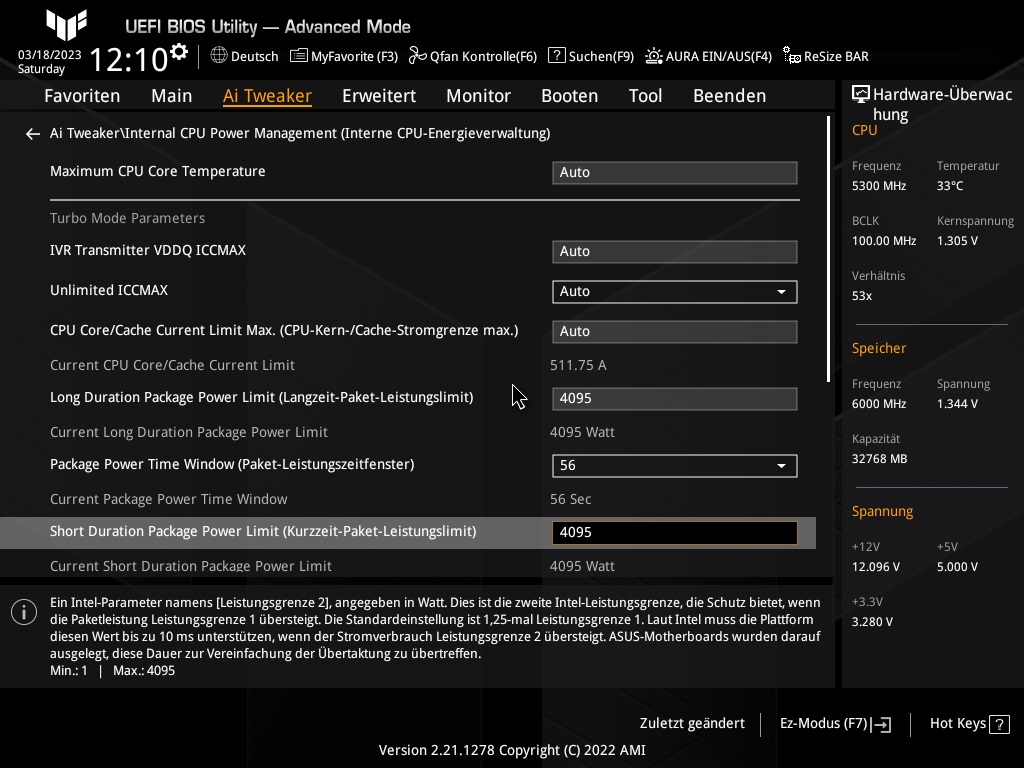The image size is (1024, 768).
Task: Click Zuletzt geändert
Action: [692, 724]
